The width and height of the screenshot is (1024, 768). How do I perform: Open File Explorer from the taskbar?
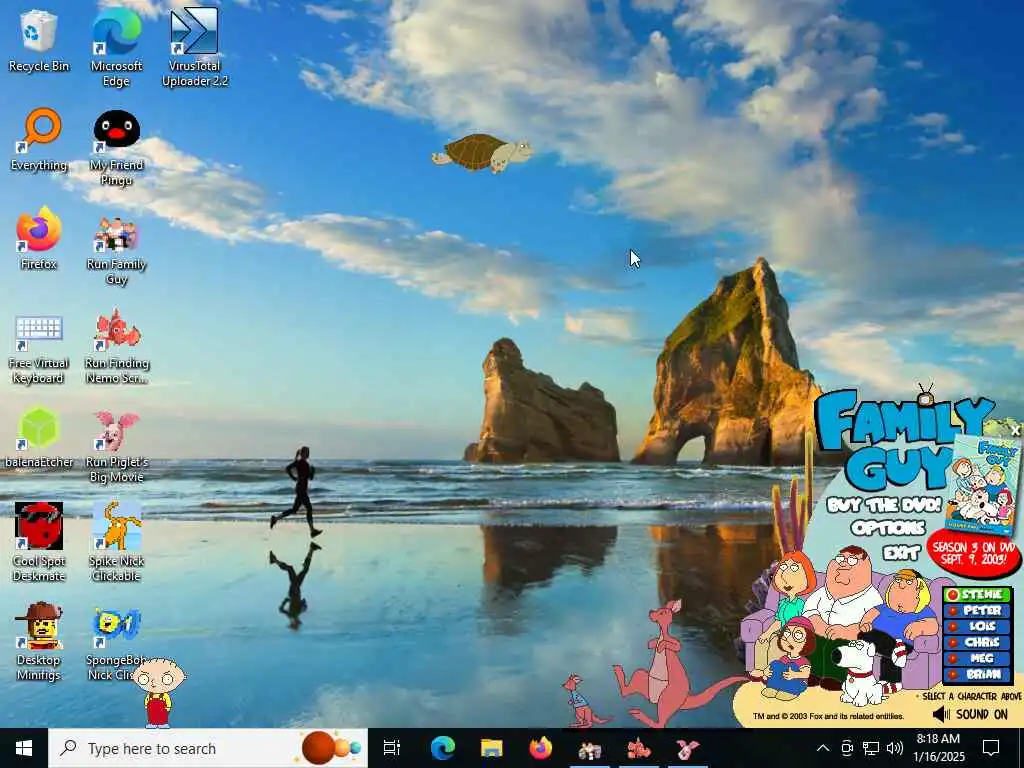(492, 748)
